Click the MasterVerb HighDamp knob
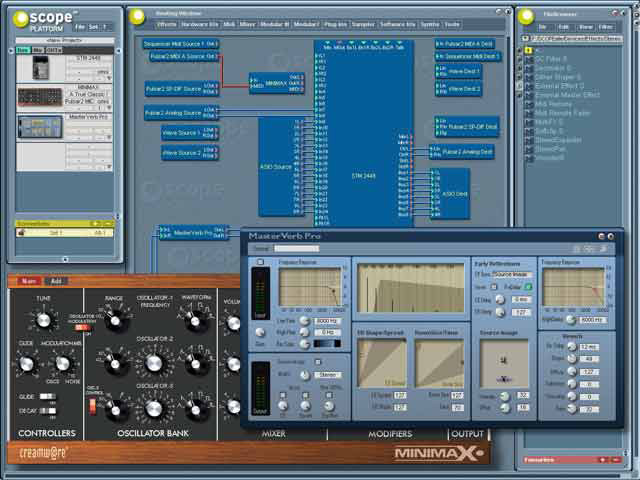This screenshot has height=480, width=640. [571, 320]
